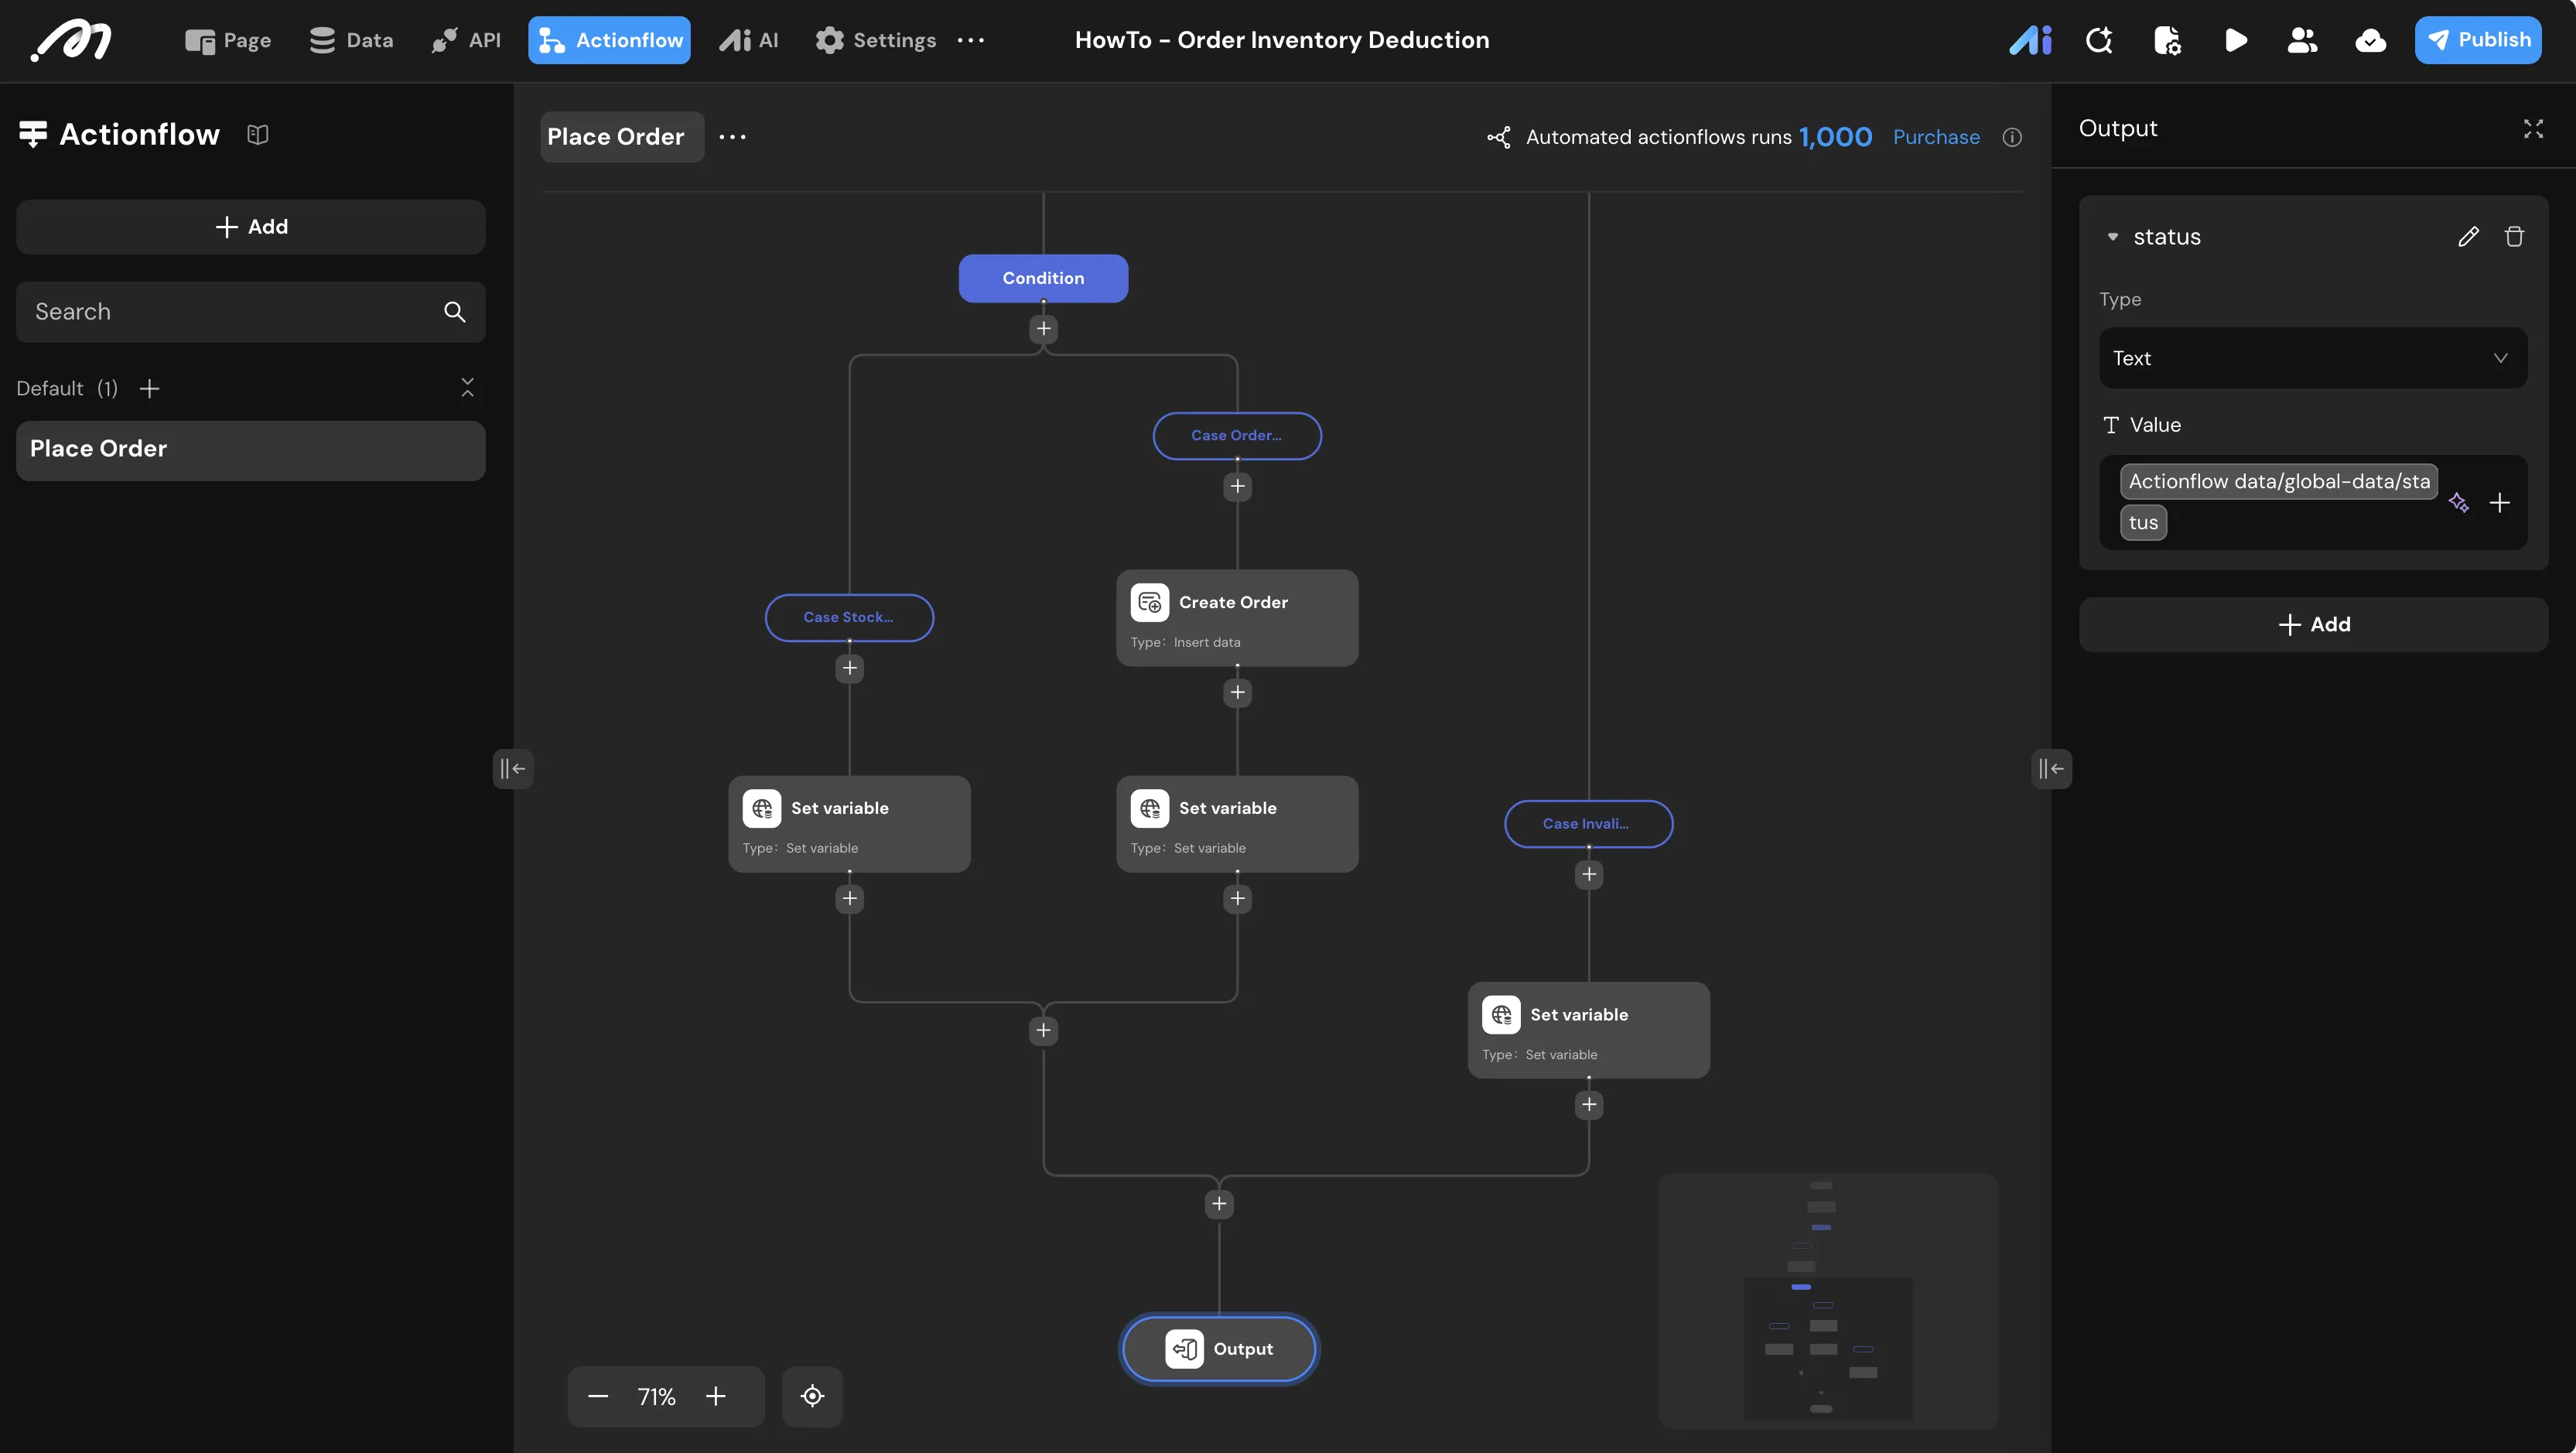
Task: Click the Add button in Output panel
Action: 2313,625
